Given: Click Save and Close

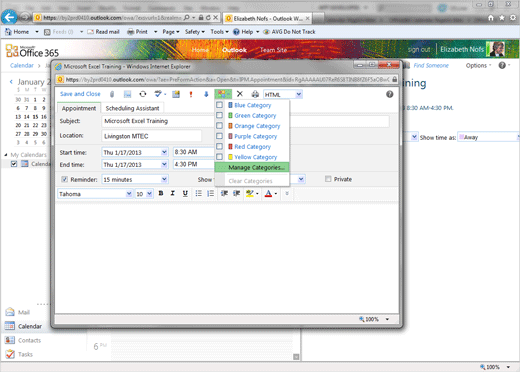Looking at the screenshot, I should click(80, 94).
